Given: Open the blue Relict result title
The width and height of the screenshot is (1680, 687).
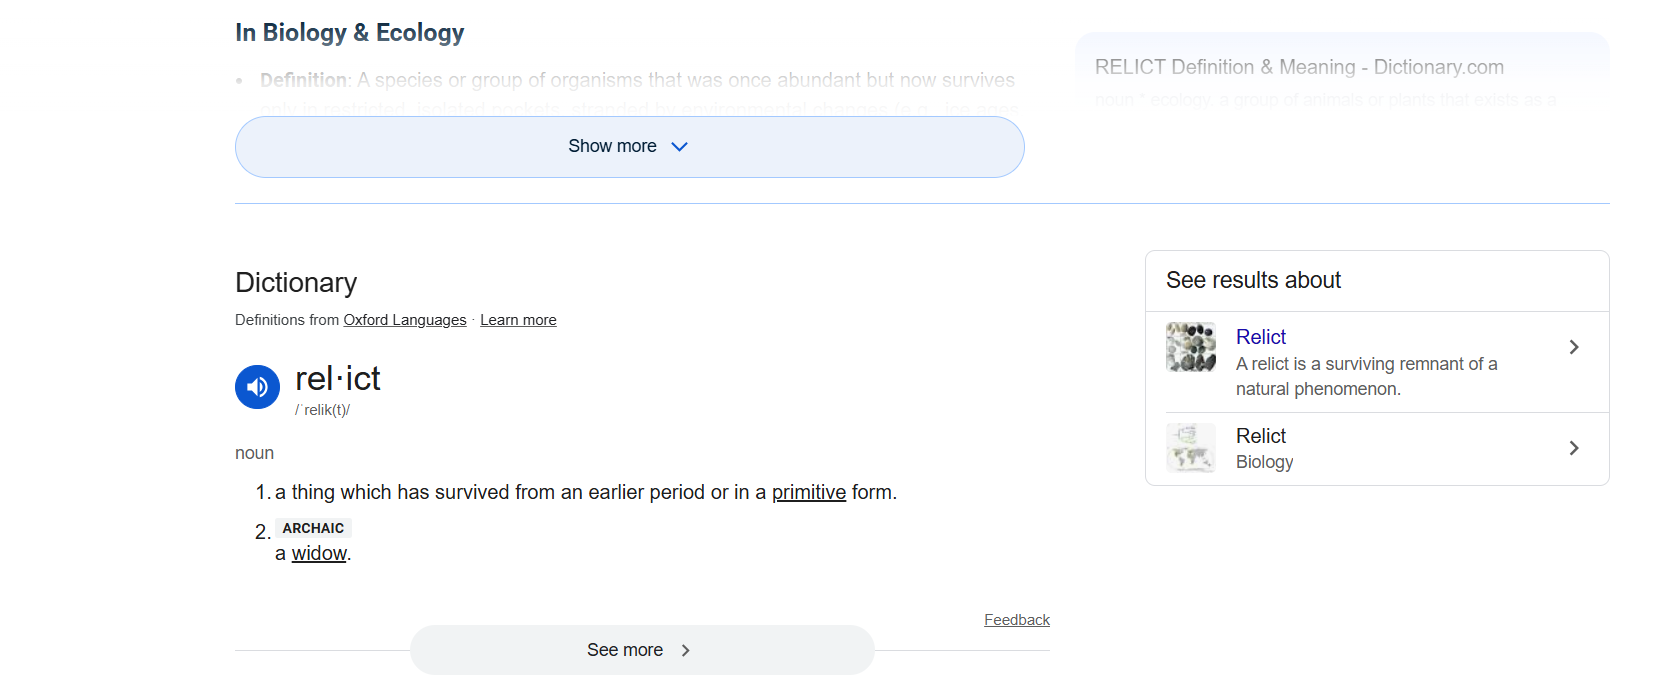Looking at the screenshot, I should pos(1261,337).
